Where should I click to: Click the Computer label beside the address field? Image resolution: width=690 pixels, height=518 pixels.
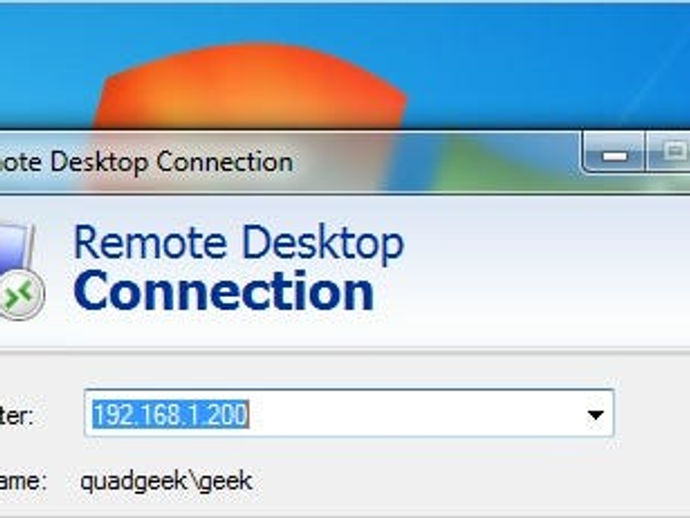16,415
